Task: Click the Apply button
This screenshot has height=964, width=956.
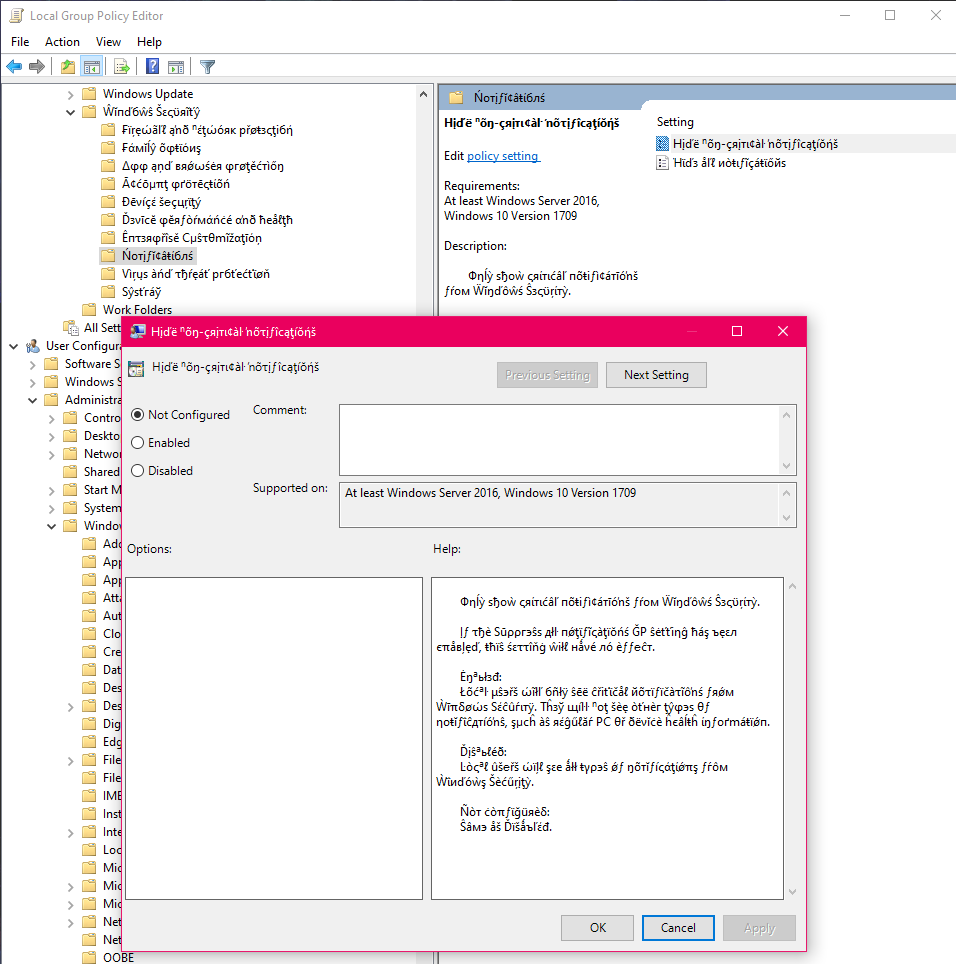Action: coord(759,928)
